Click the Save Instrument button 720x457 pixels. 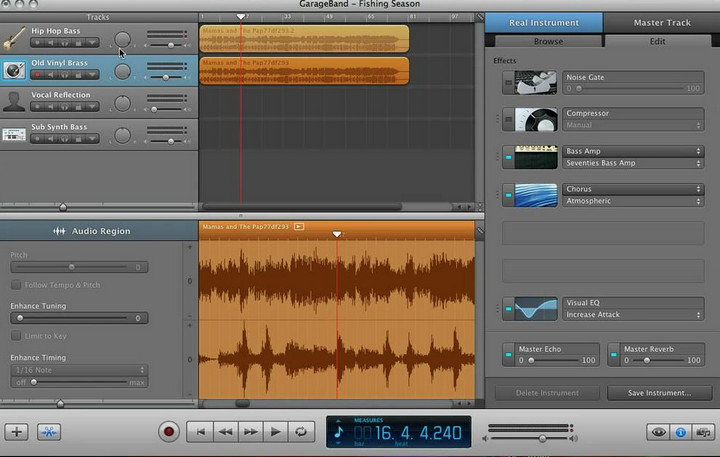(x=660, y=393)
